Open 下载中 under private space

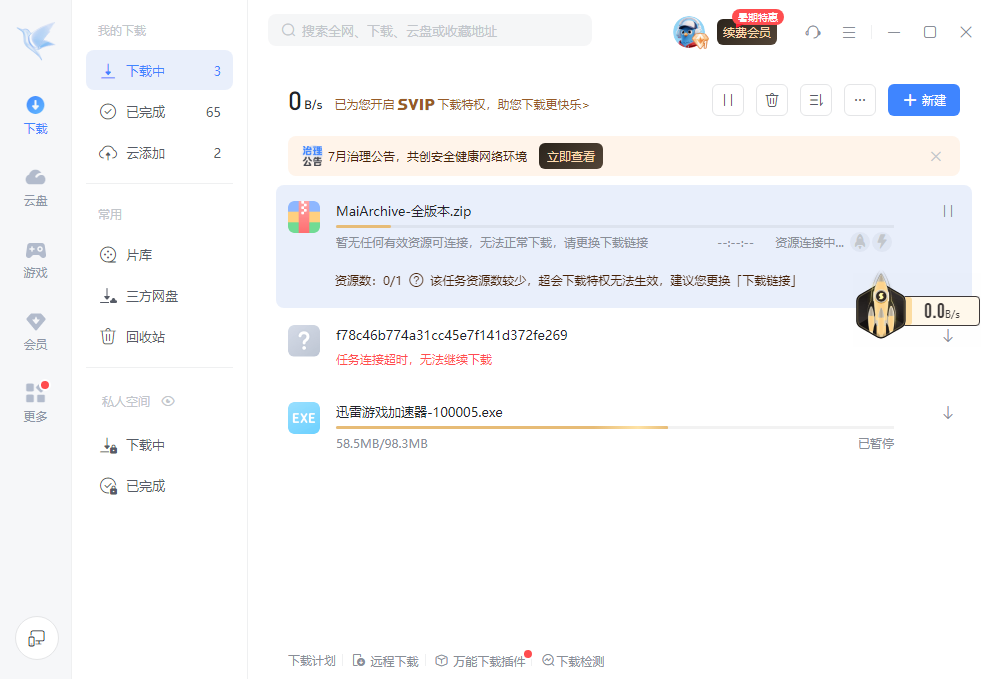click(159, 445)
